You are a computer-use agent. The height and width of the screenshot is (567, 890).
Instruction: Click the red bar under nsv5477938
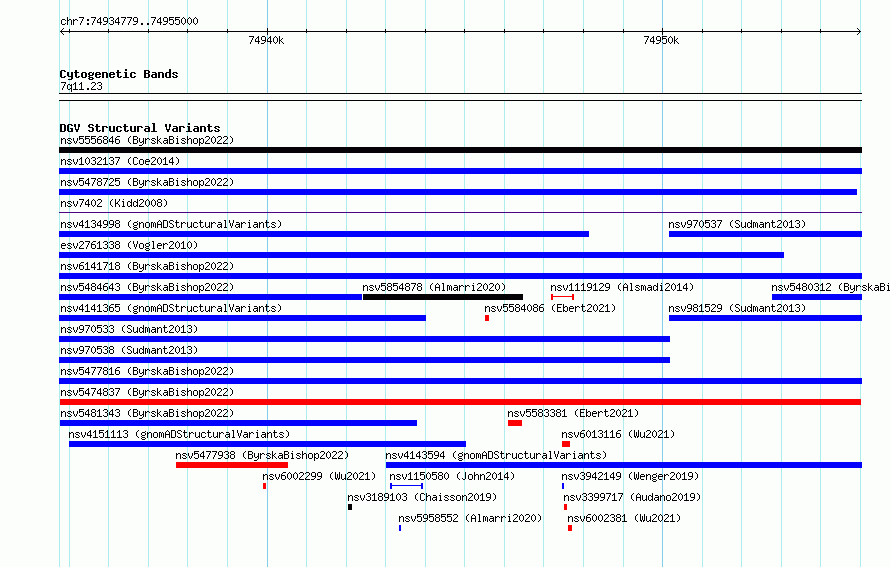coord(232,465)
